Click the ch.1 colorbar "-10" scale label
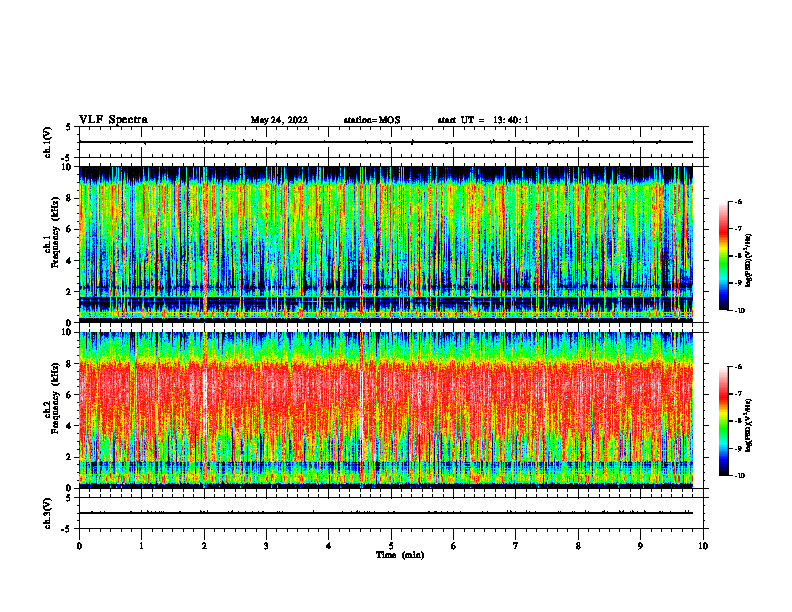 coord(739,311)
